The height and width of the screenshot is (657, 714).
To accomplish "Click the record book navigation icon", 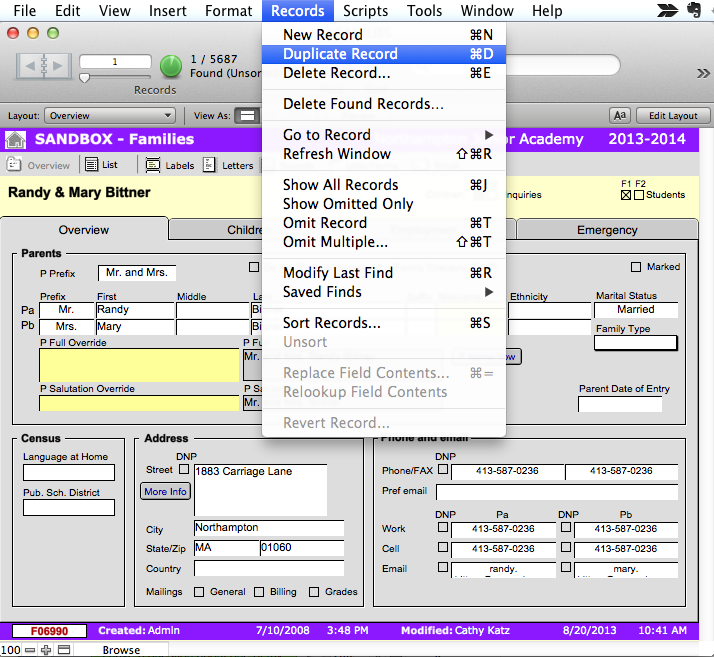I will 44,65.
